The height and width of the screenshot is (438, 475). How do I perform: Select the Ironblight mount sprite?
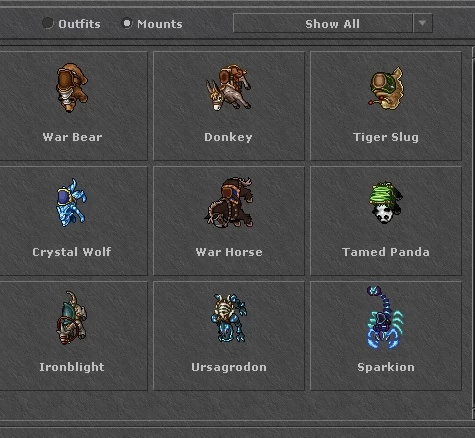pos(72,318)
